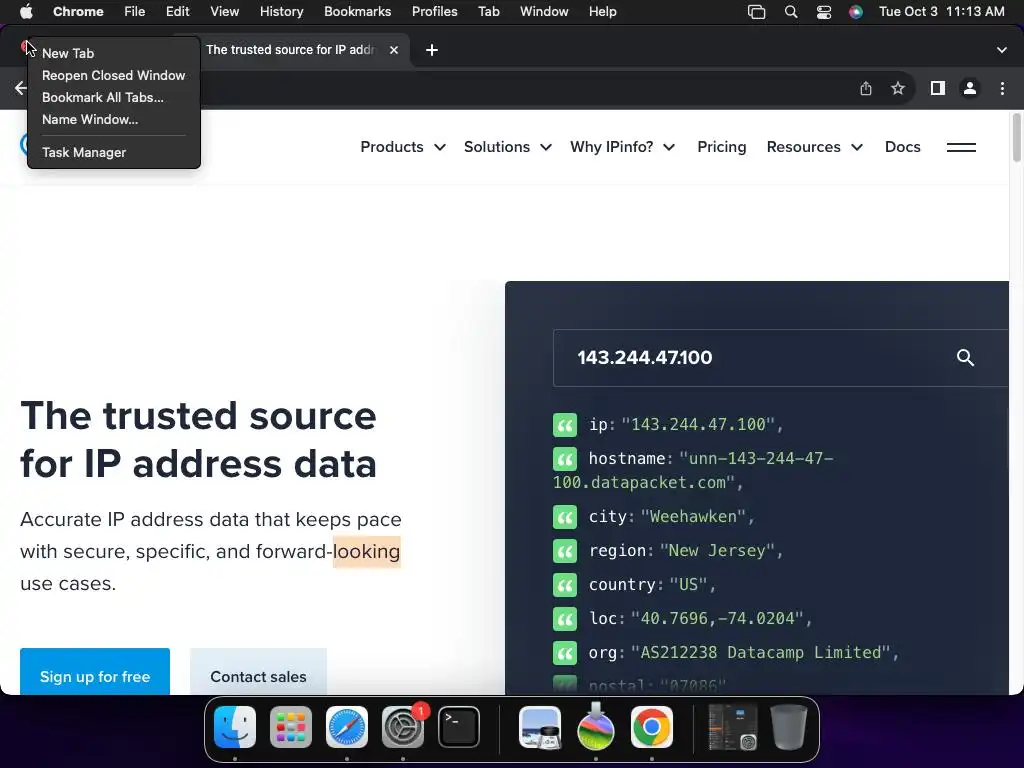Image resolution: width=1024 pixels, height=768 pixels.
Task: Open Preview app in the Dock
Action: click(539, 727)
